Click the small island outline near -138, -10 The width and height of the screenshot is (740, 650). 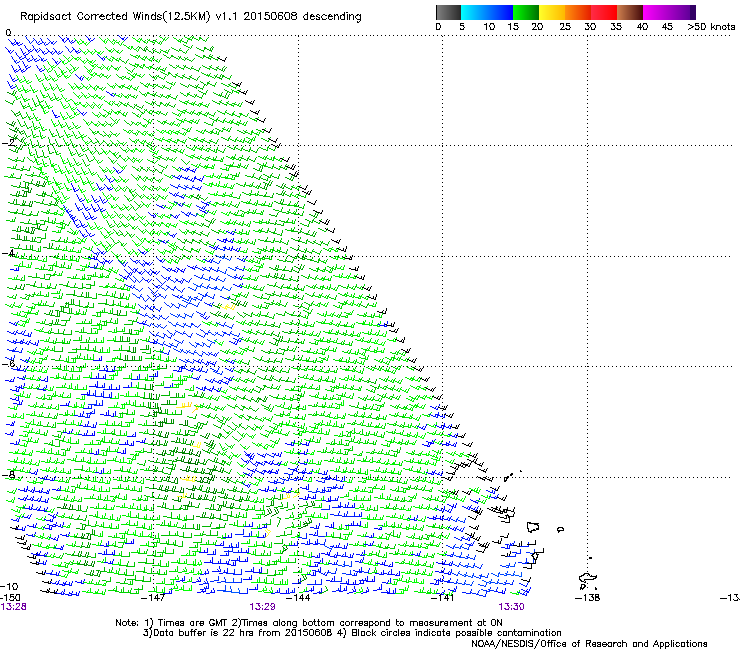coord(588,579)
